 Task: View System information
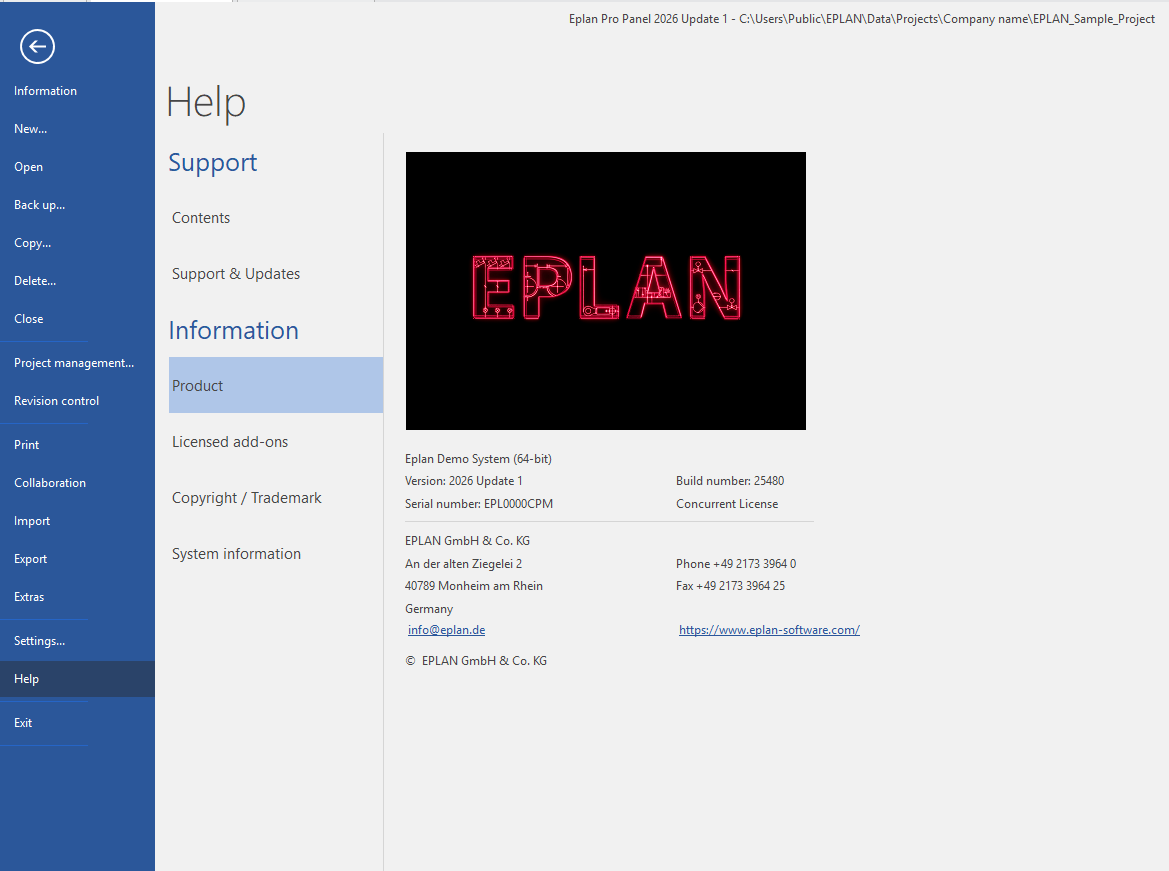click(x=276, y=553)
